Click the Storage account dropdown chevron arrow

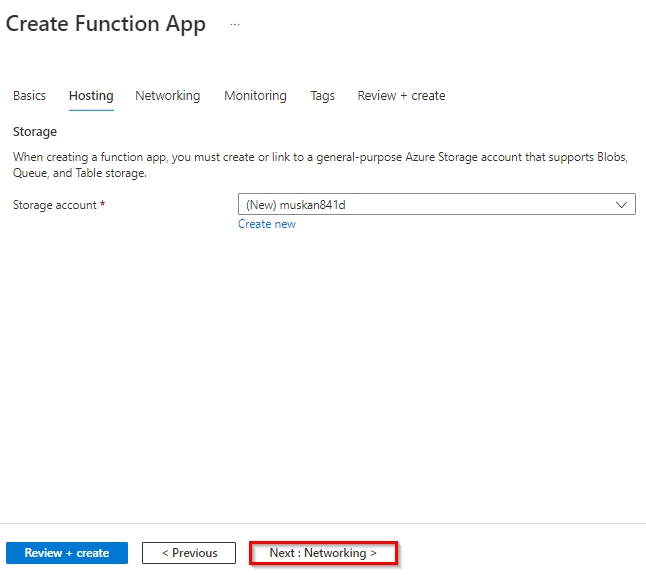[x=623, y=205]
